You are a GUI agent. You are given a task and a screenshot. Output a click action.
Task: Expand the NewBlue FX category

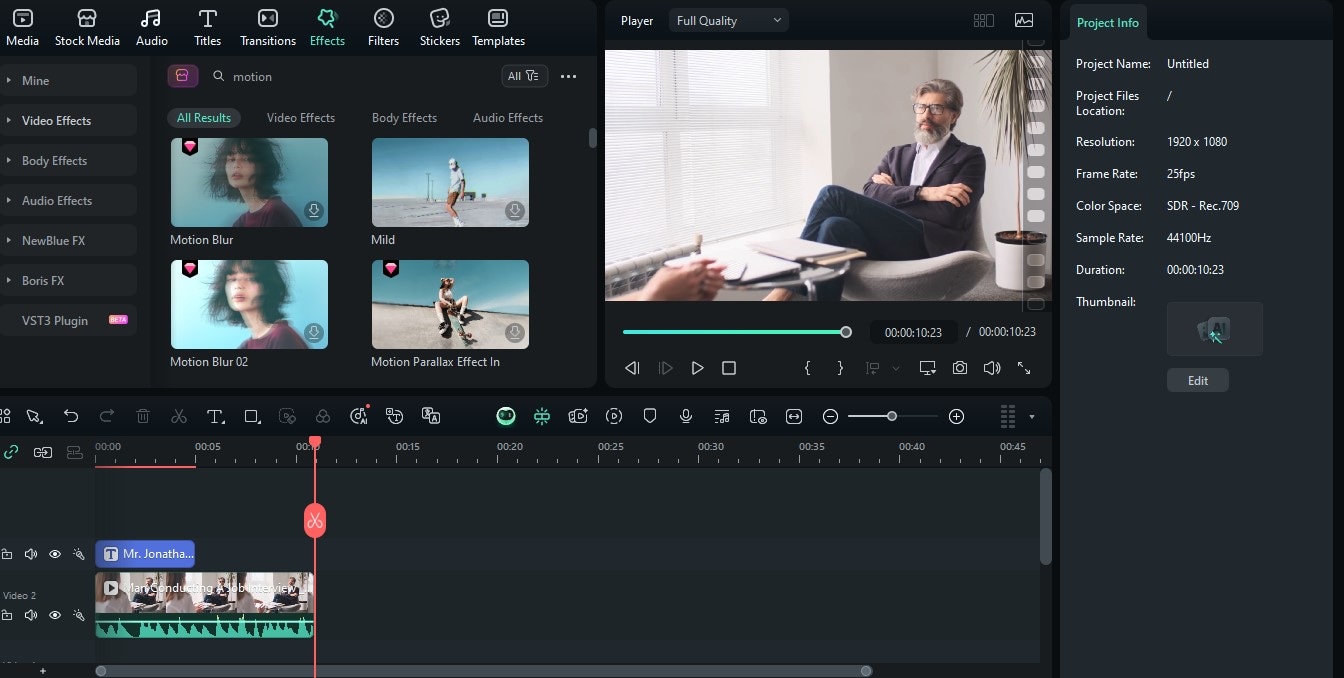pyautogui.click(x=68, y=240)
